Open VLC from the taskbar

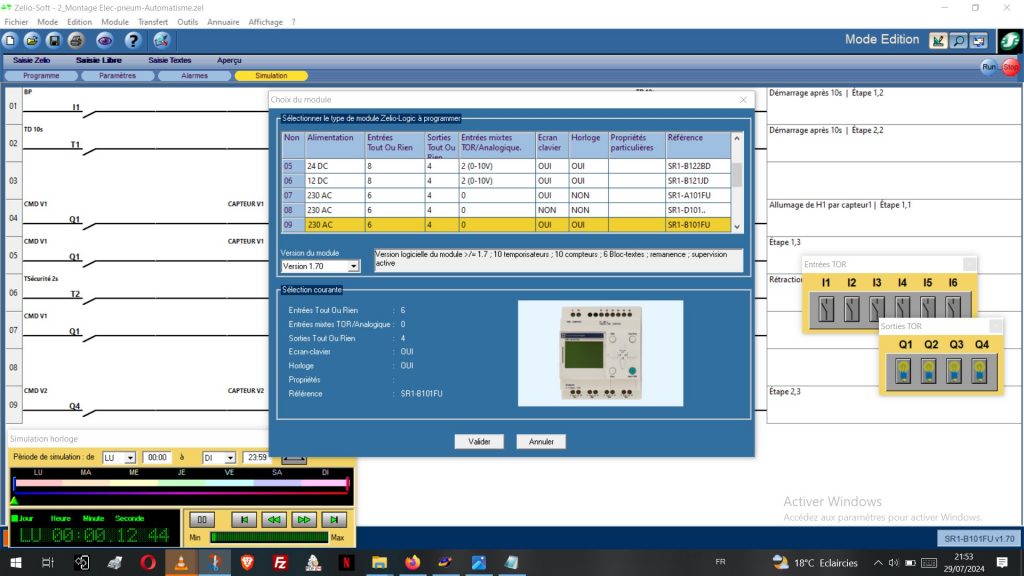coord(181,562)
